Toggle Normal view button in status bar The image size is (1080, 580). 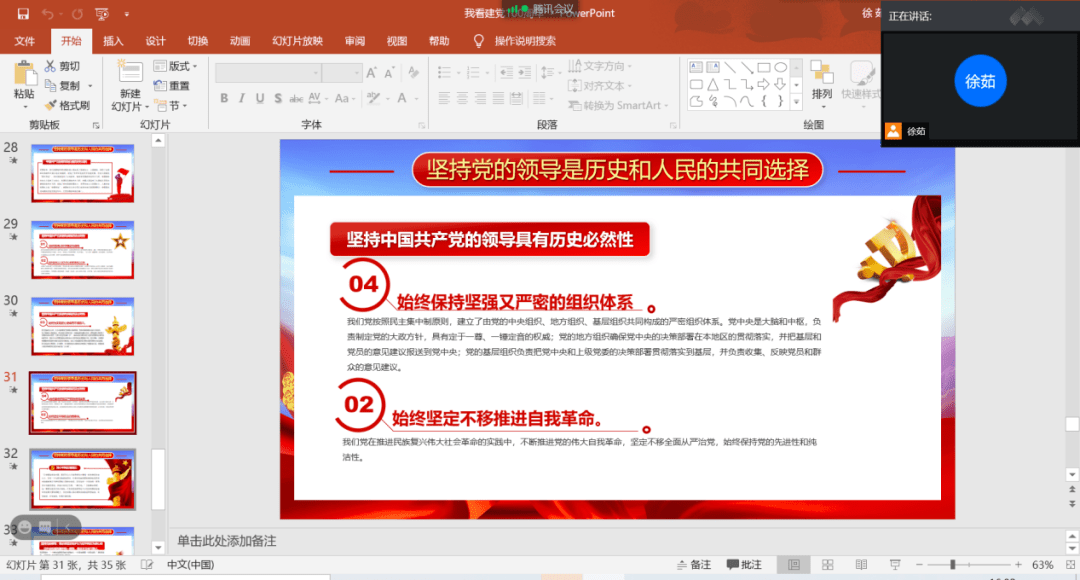(x=793, y=565)
